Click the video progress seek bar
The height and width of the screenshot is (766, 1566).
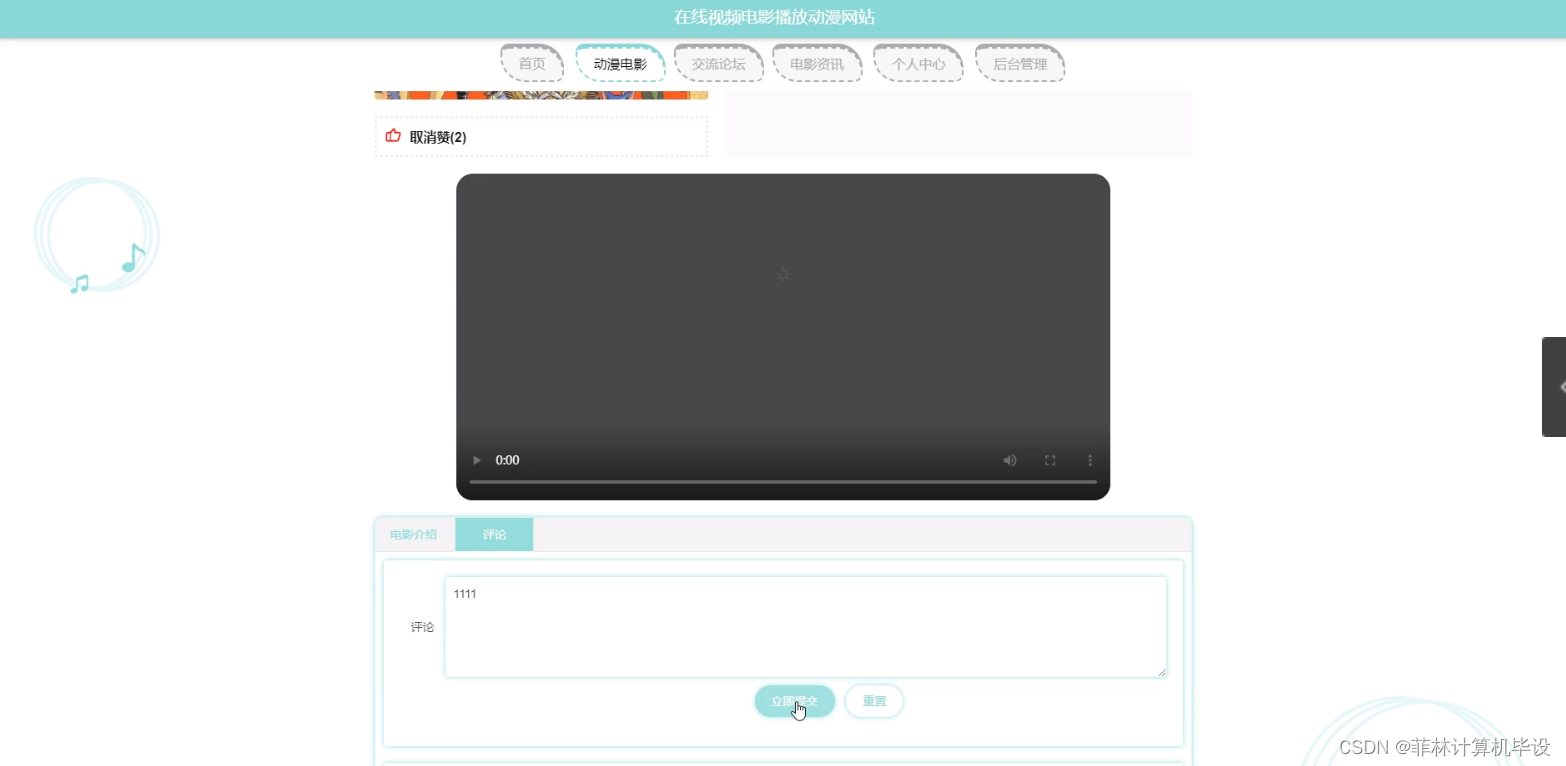coord(783,482)
